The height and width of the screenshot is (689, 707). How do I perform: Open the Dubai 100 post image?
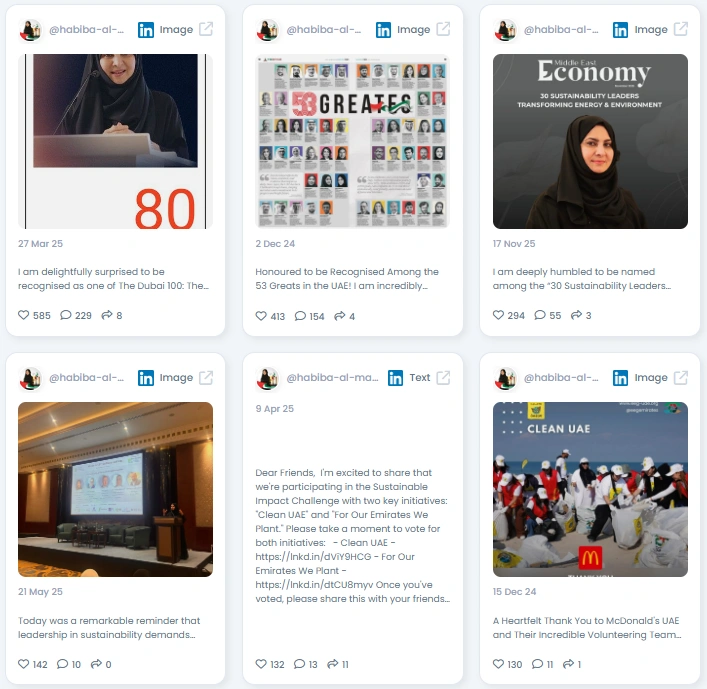[x=115, y=141]
